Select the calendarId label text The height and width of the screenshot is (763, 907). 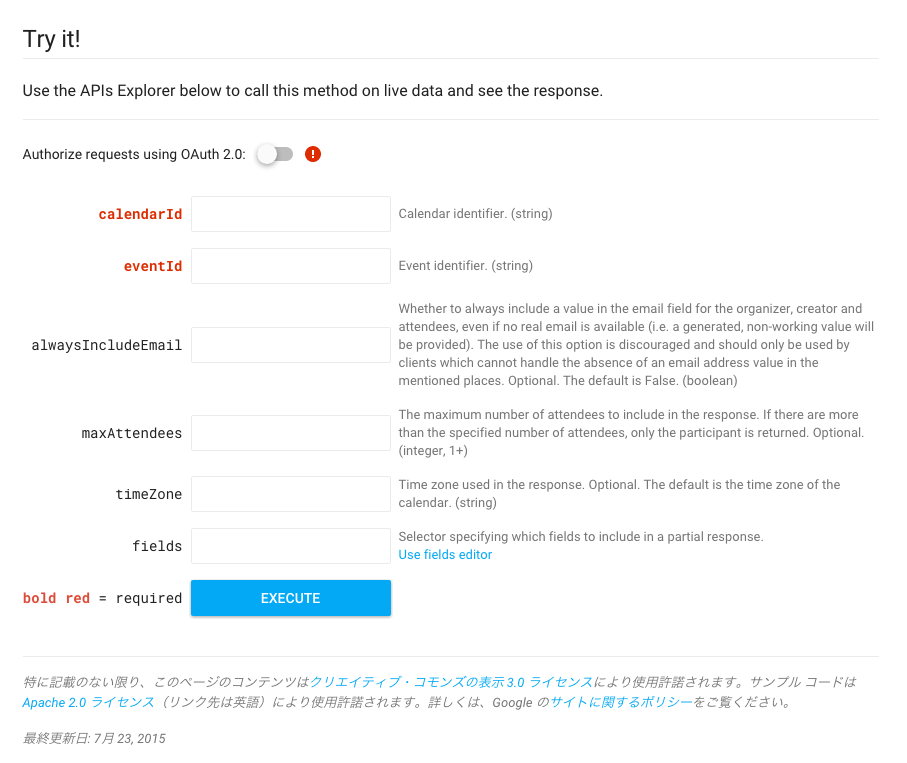click(140, 213)
